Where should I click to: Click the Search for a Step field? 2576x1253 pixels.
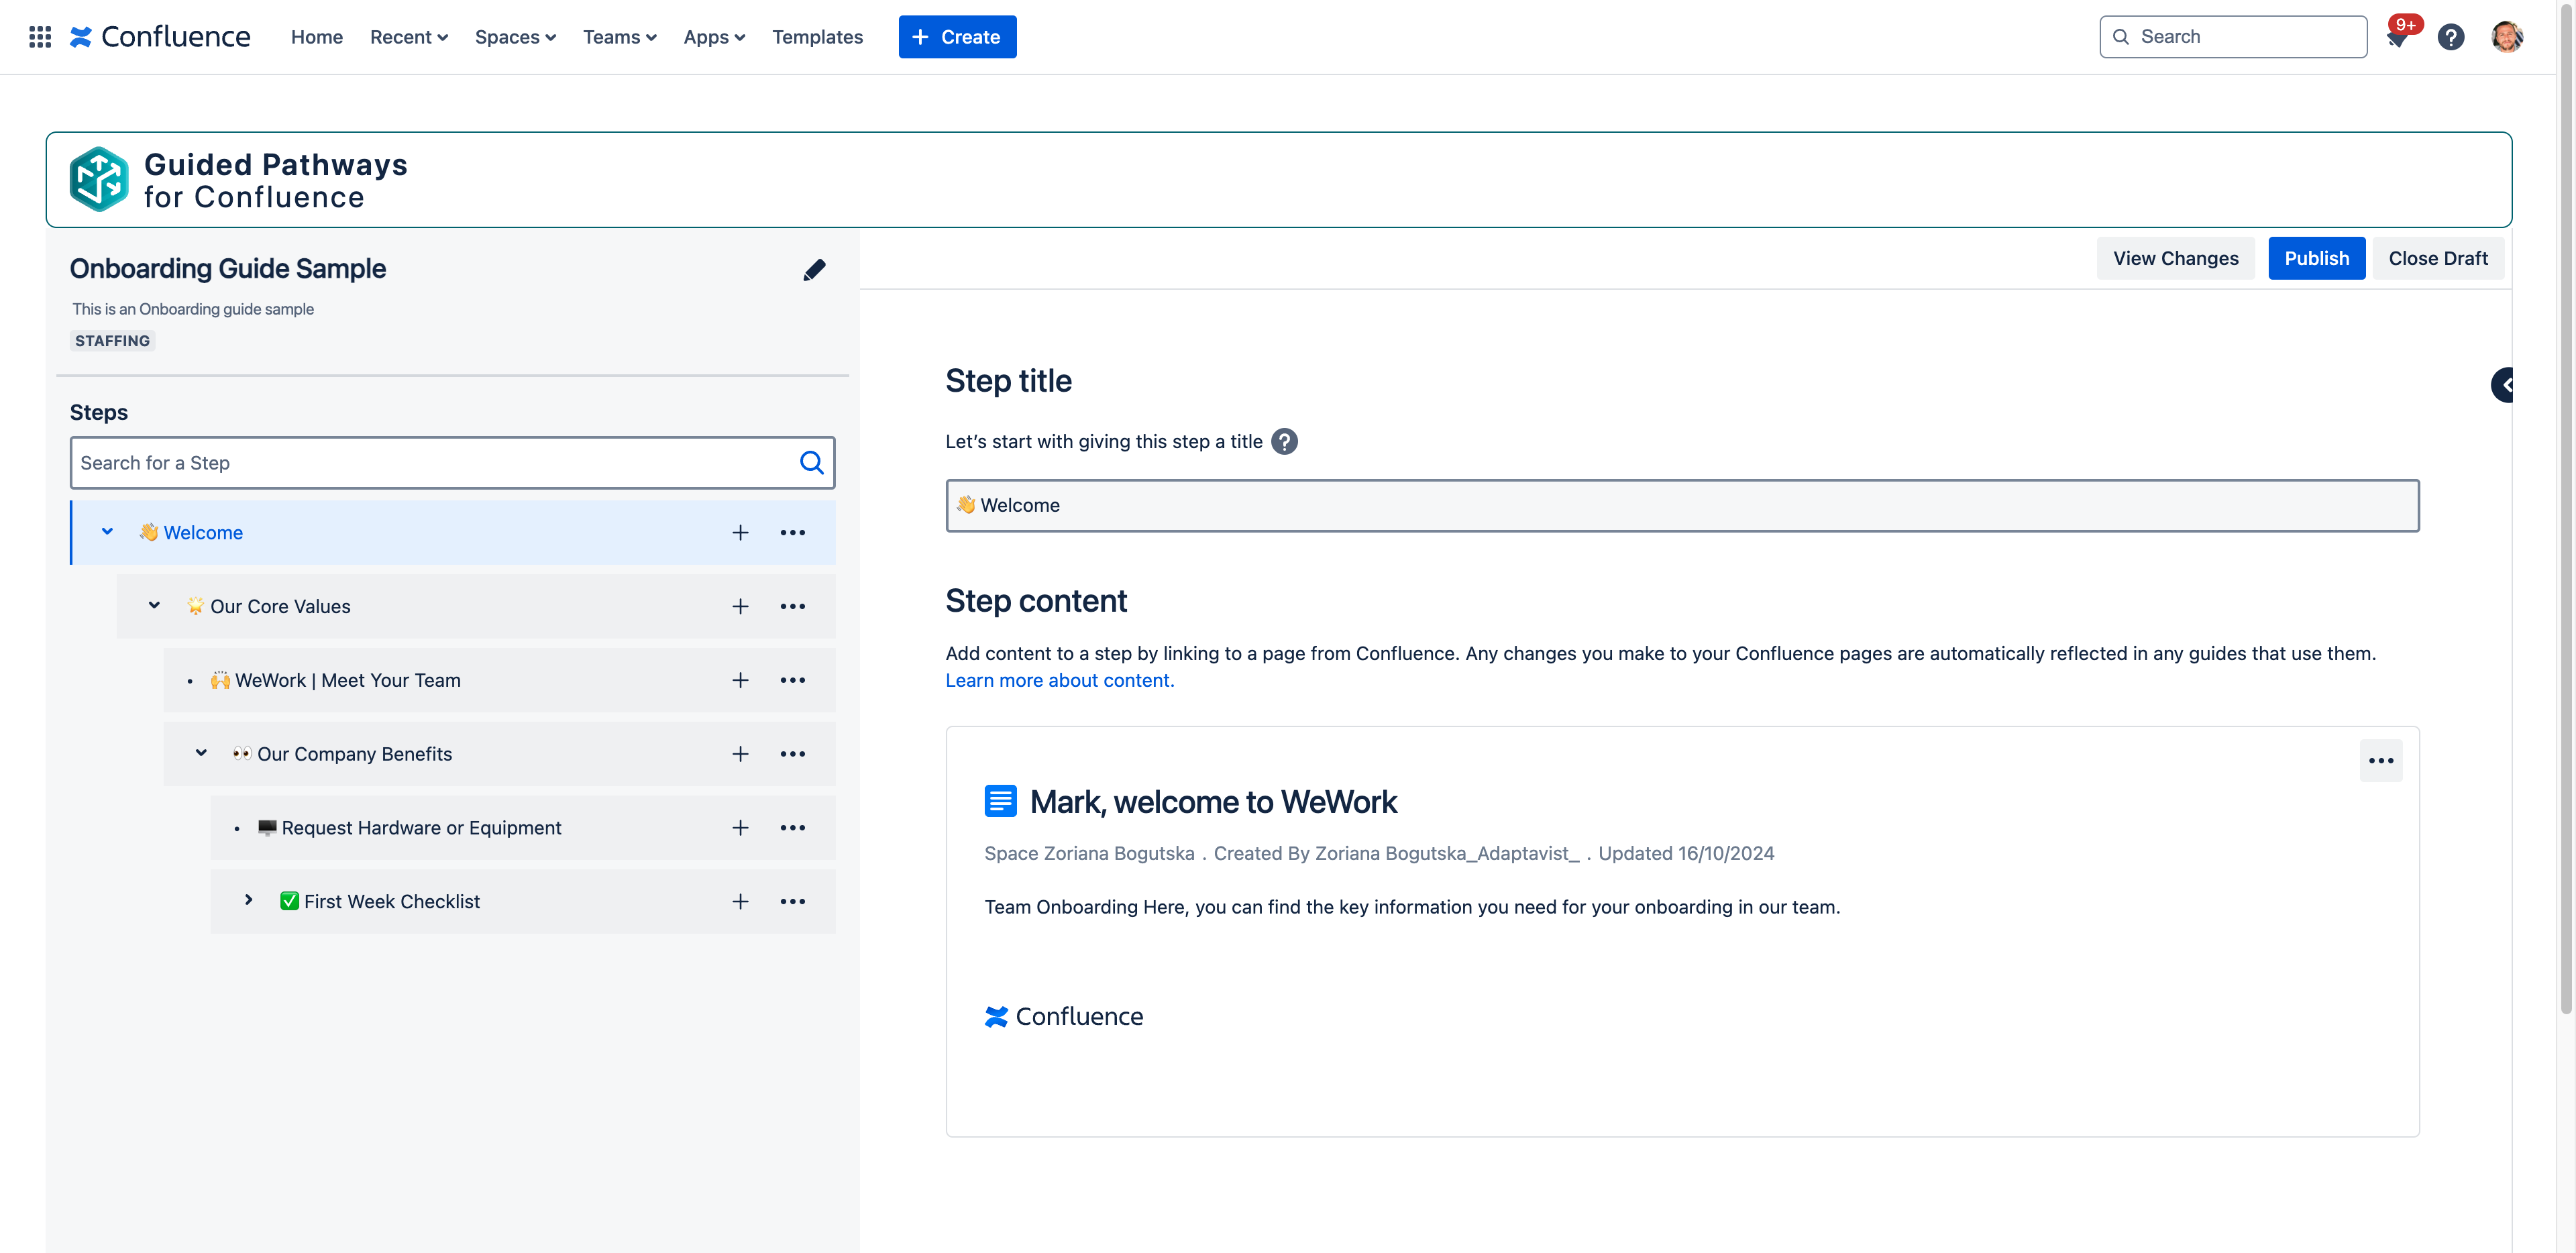tap(452, 463)
